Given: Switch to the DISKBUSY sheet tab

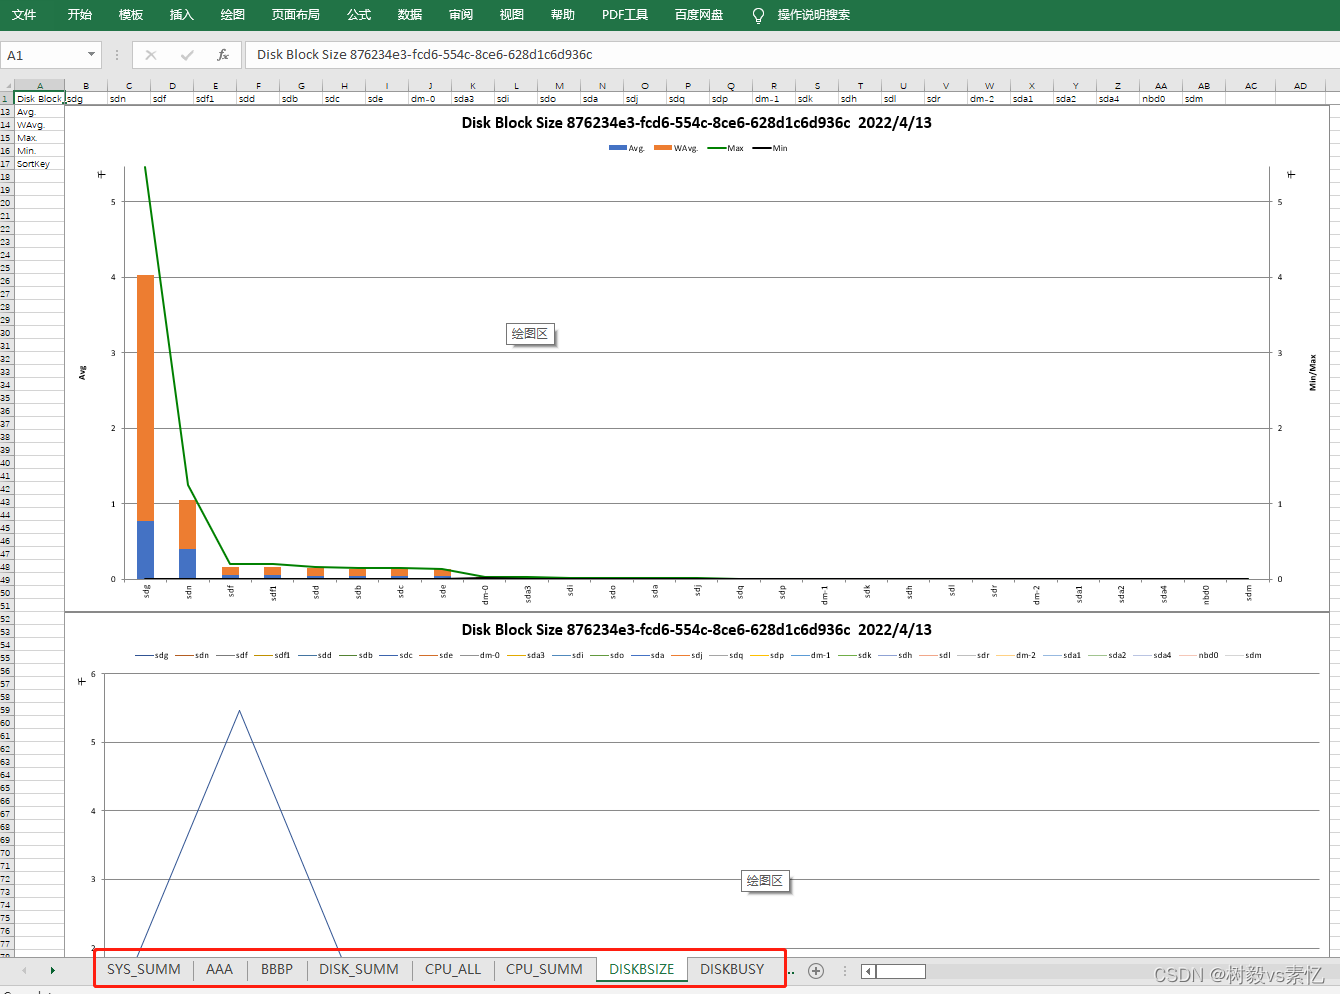Looking at the screenshot, I should point(732,969).
